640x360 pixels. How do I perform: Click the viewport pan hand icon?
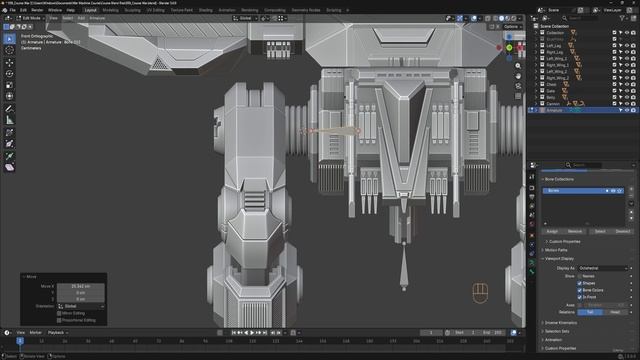(518, 76)
